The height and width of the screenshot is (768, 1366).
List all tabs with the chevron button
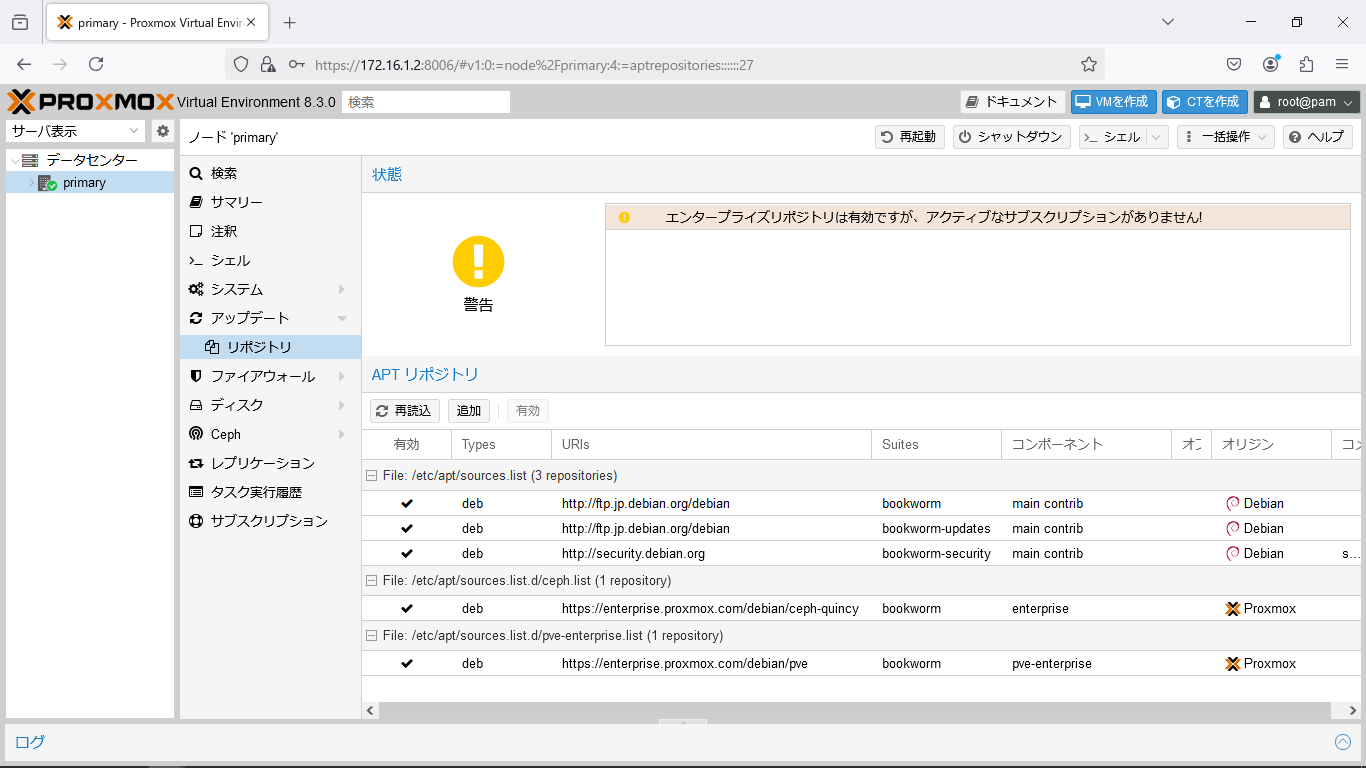click(x=1168, y=22)
